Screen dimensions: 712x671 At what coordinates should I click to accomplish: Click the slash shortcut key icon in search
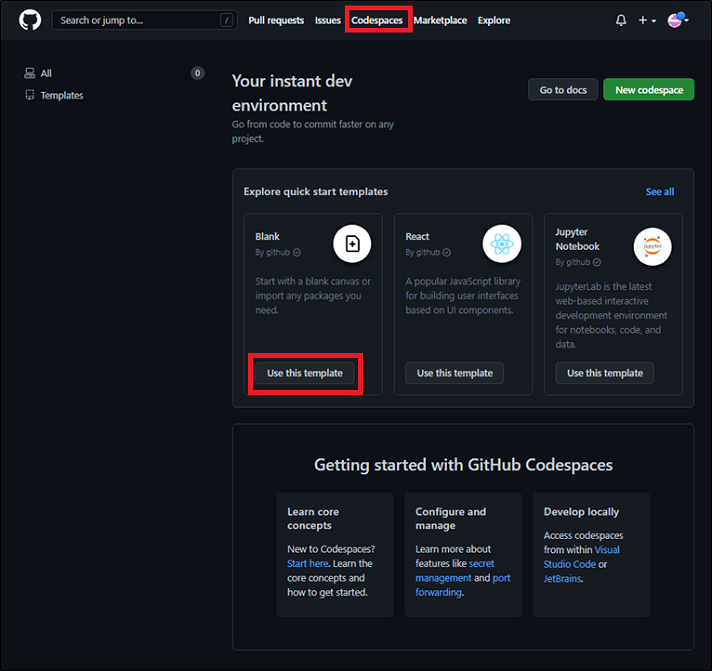tap(226, 20)
